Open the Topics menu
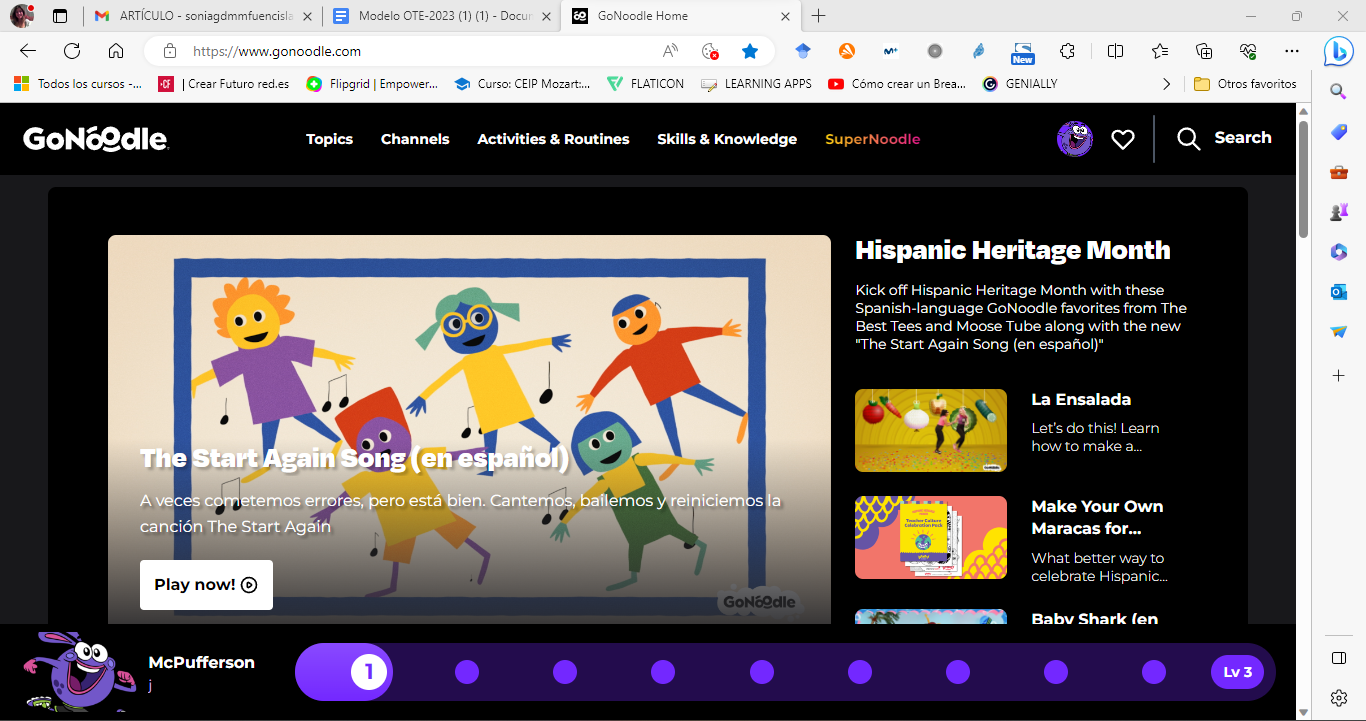 click(329, 139)
